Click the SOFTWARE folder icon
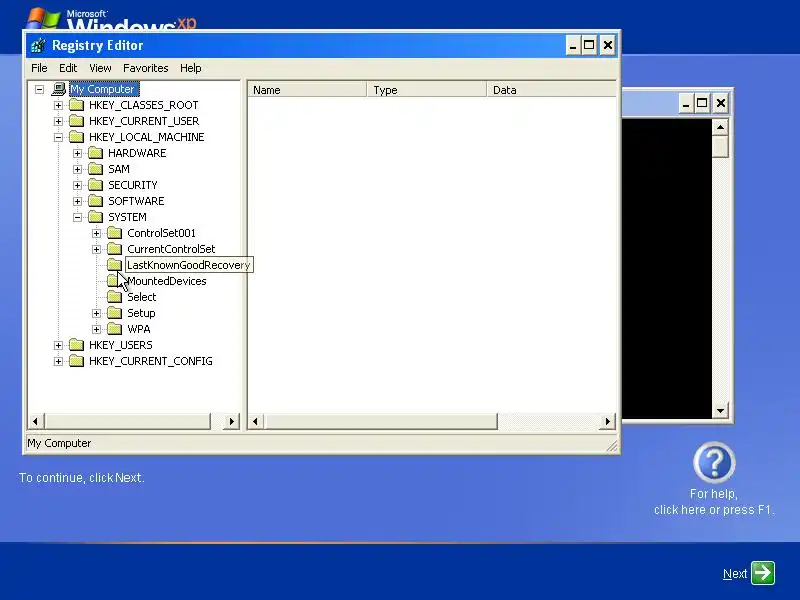 (x=95, y=201)
